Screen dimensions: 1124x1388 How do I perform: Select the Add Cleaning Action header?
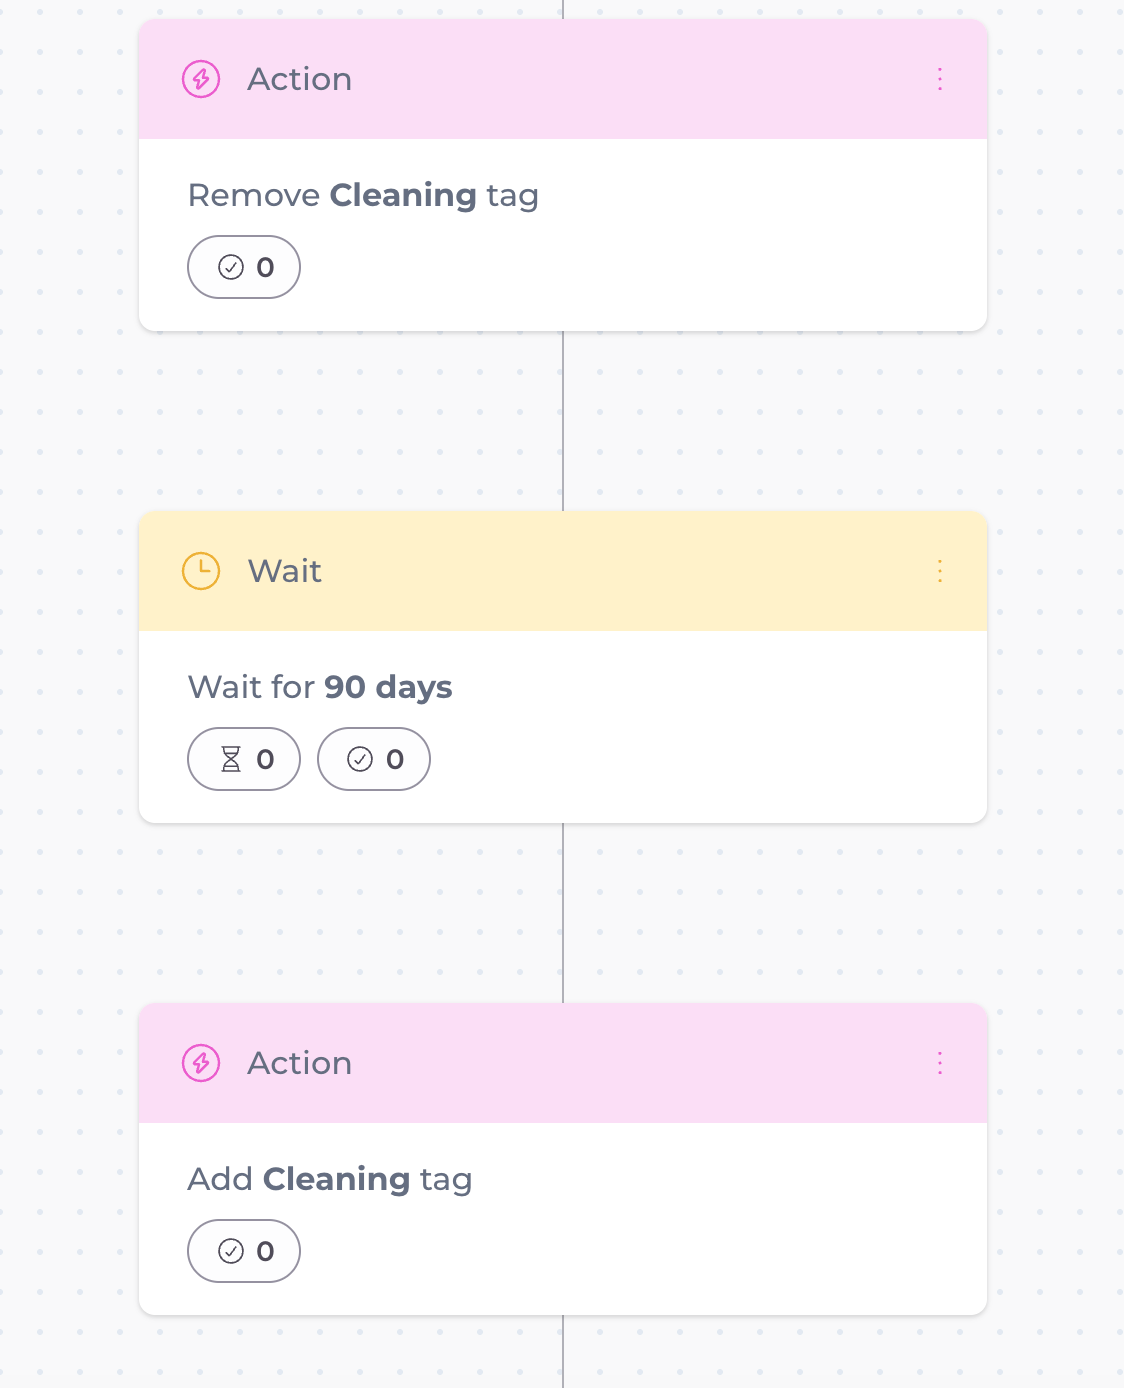[600, 1063]
